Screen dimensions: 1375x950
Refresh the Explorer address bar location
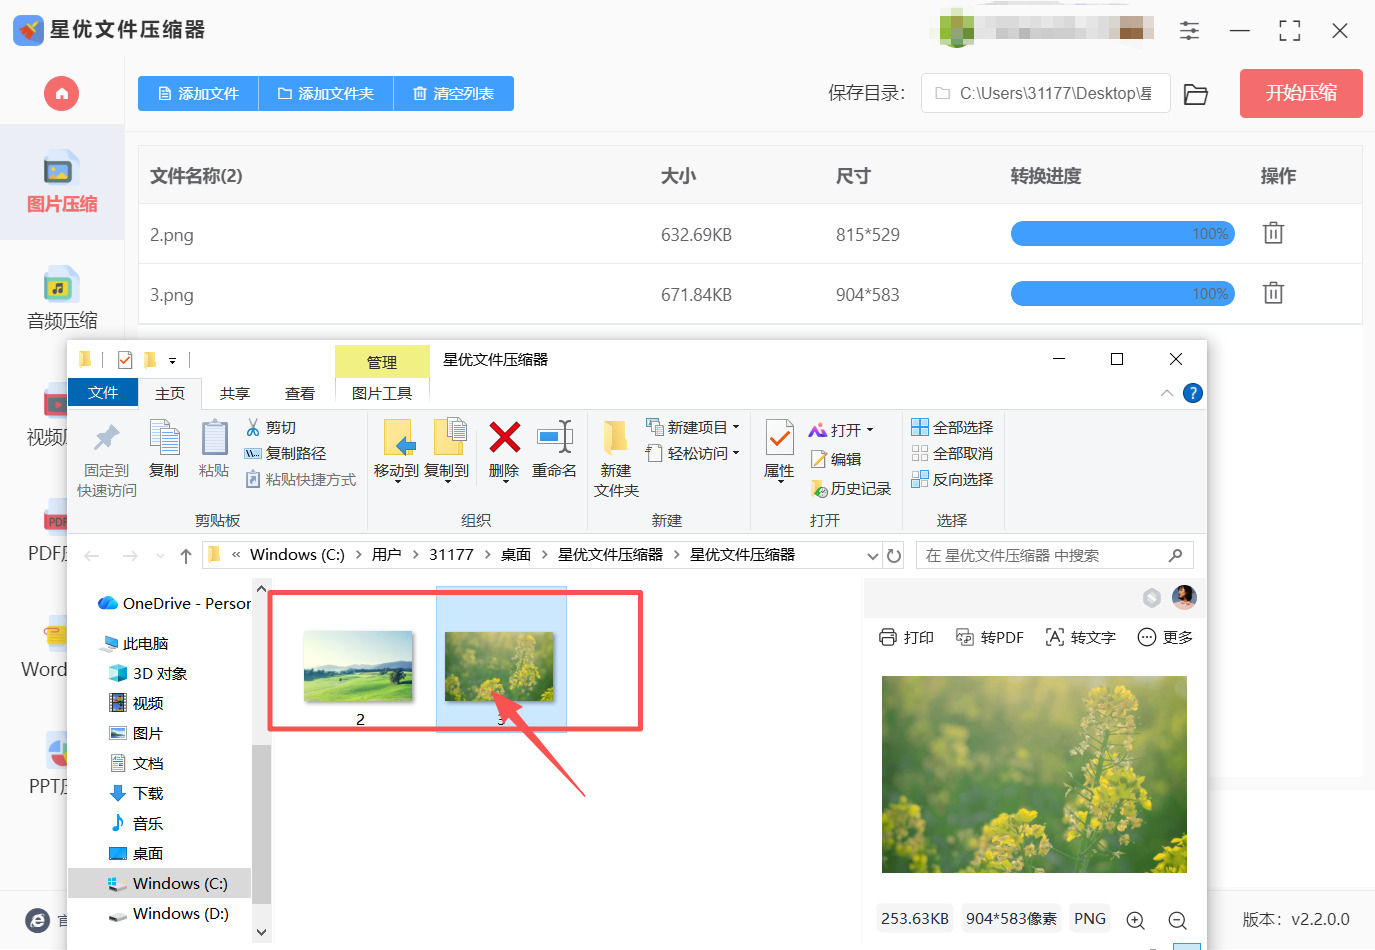pos(894,556)
